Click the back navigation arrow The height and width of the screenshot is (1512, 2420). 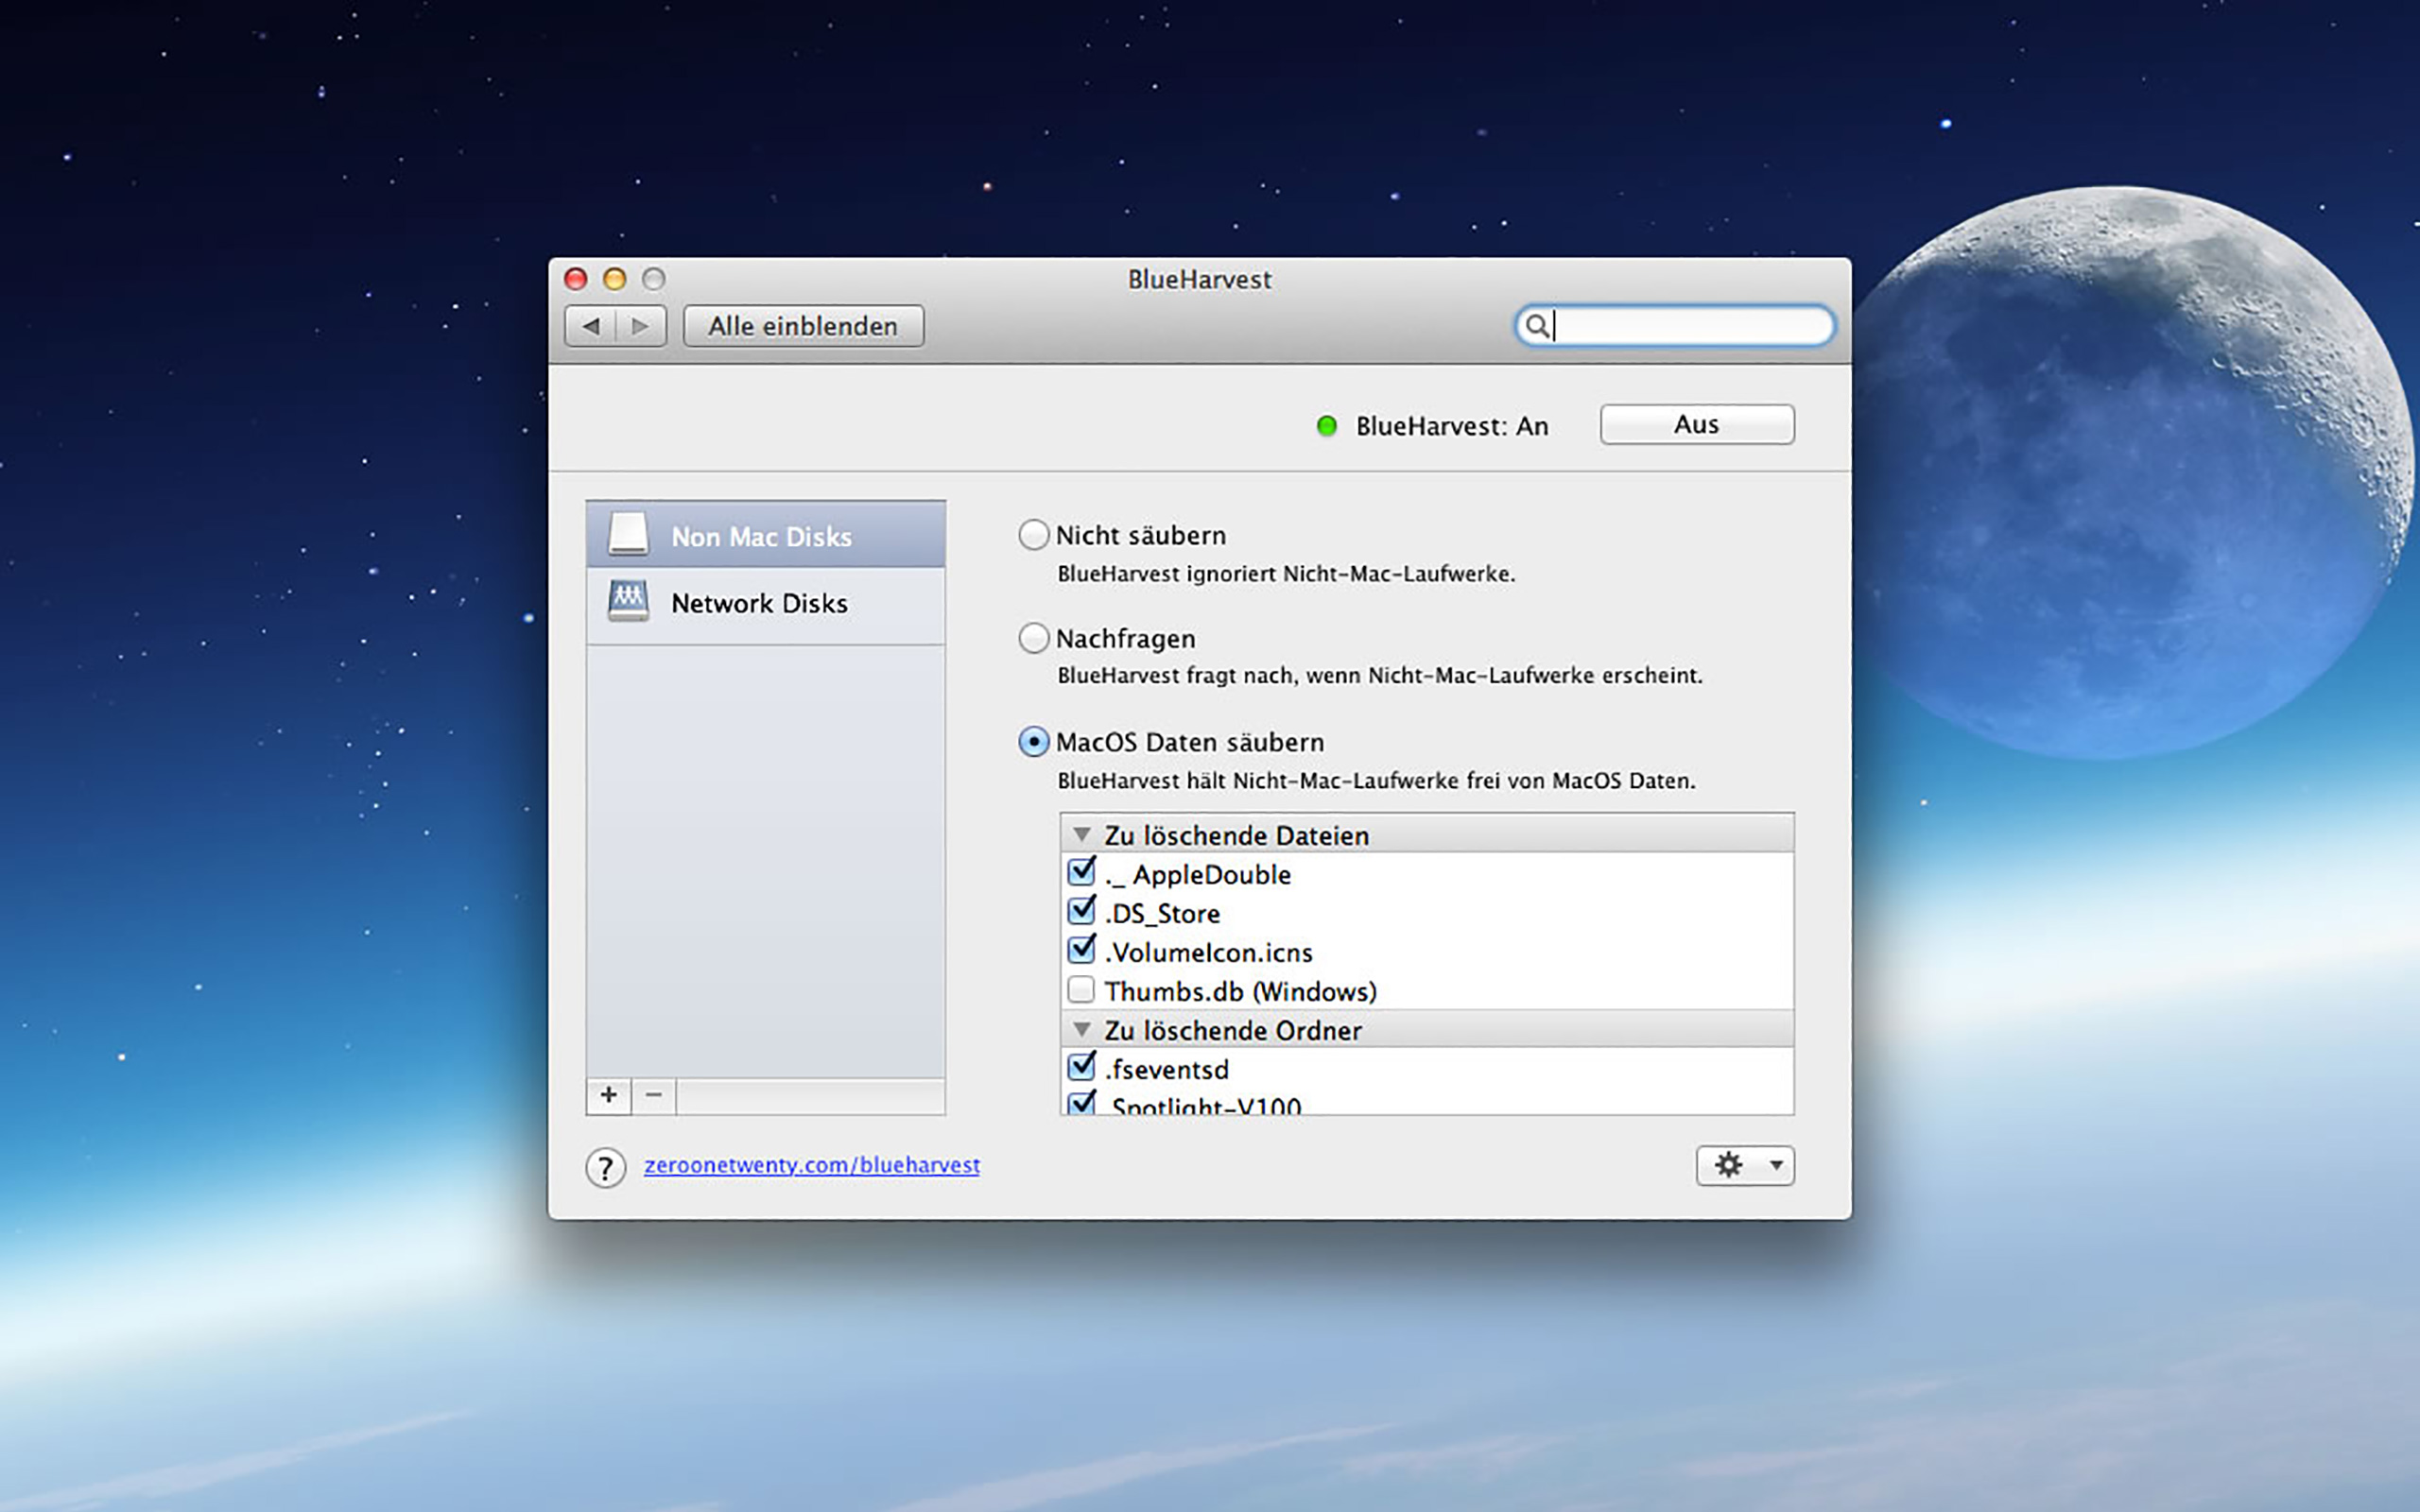click(591, 326)
